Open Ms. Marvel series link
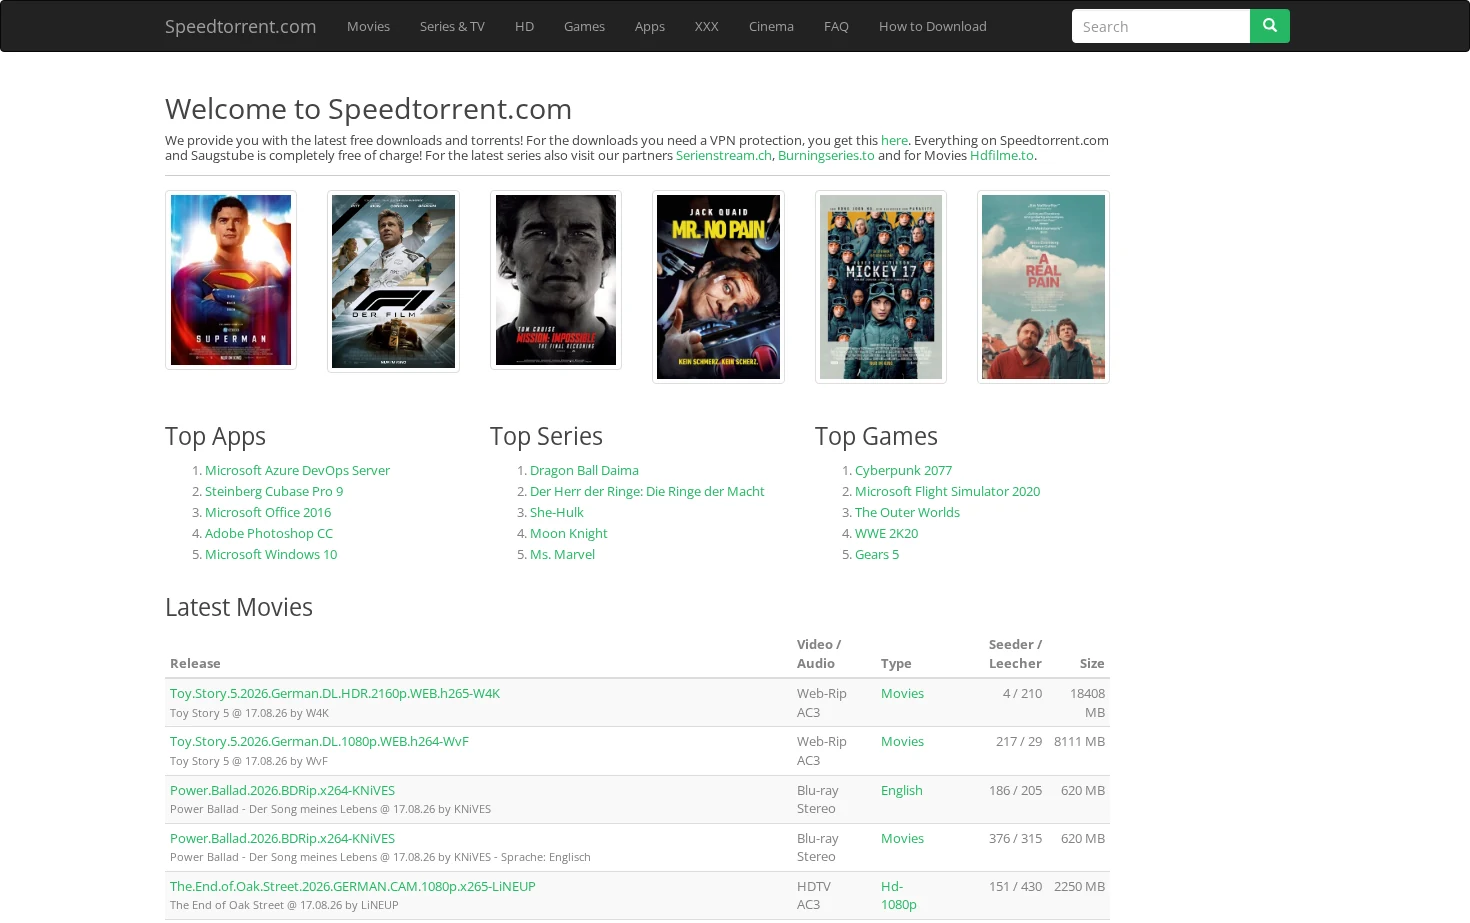Image resolution: width=1470 pixels, height=923 pixels. point(562,554)
